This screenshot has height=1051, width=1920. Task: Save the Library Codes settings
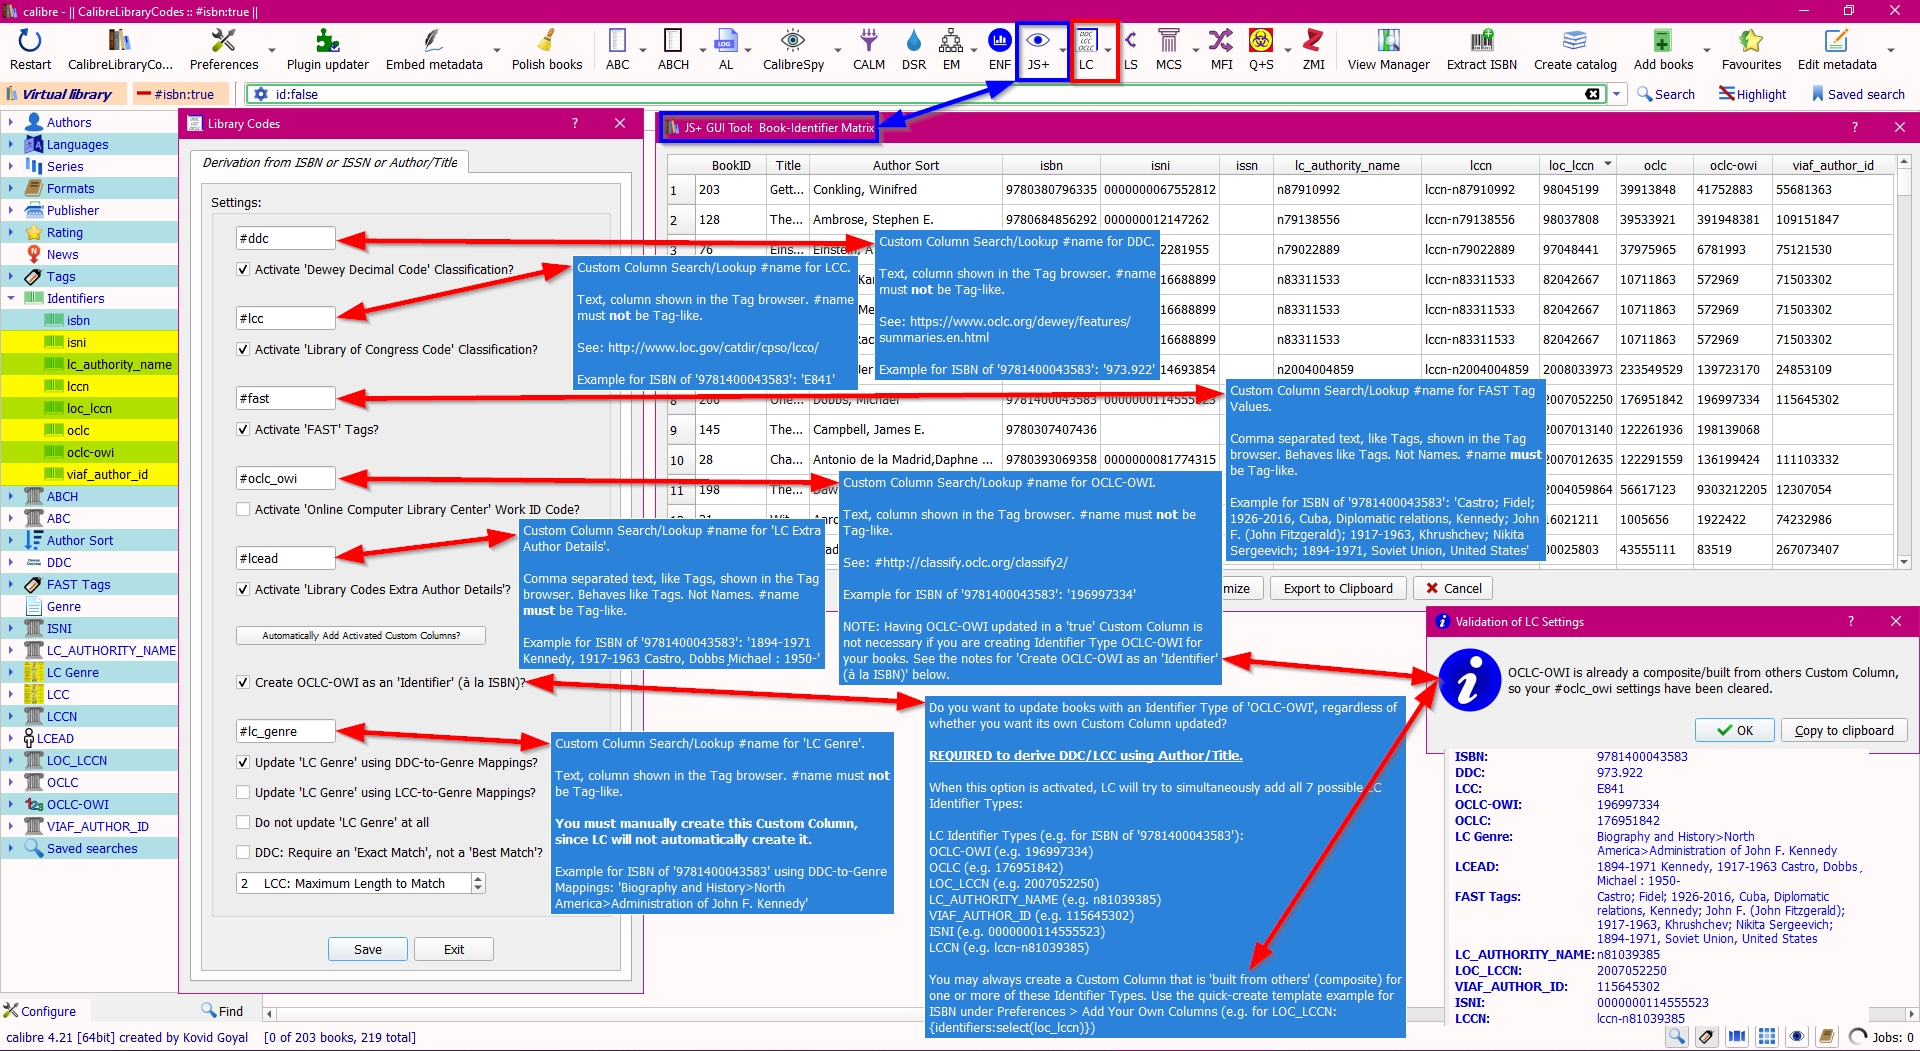pyautogui.click(x=367, y=949)
